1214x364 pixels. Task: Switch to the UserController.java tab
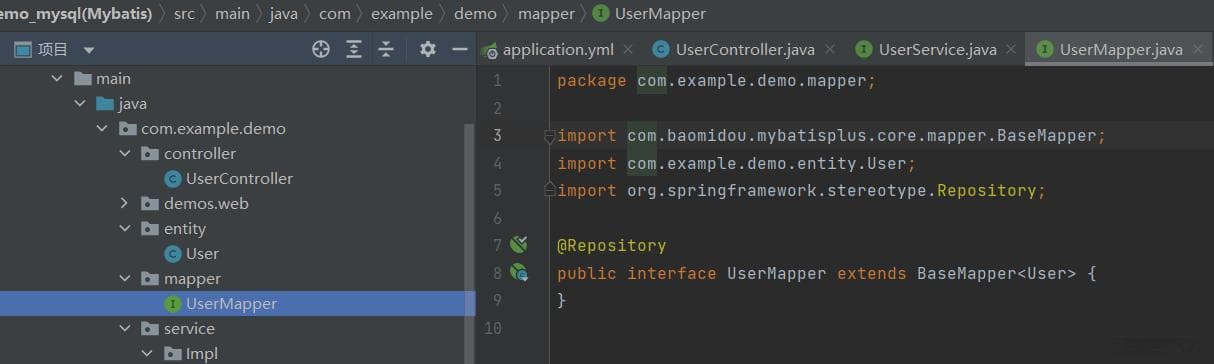tap(745, 49)
